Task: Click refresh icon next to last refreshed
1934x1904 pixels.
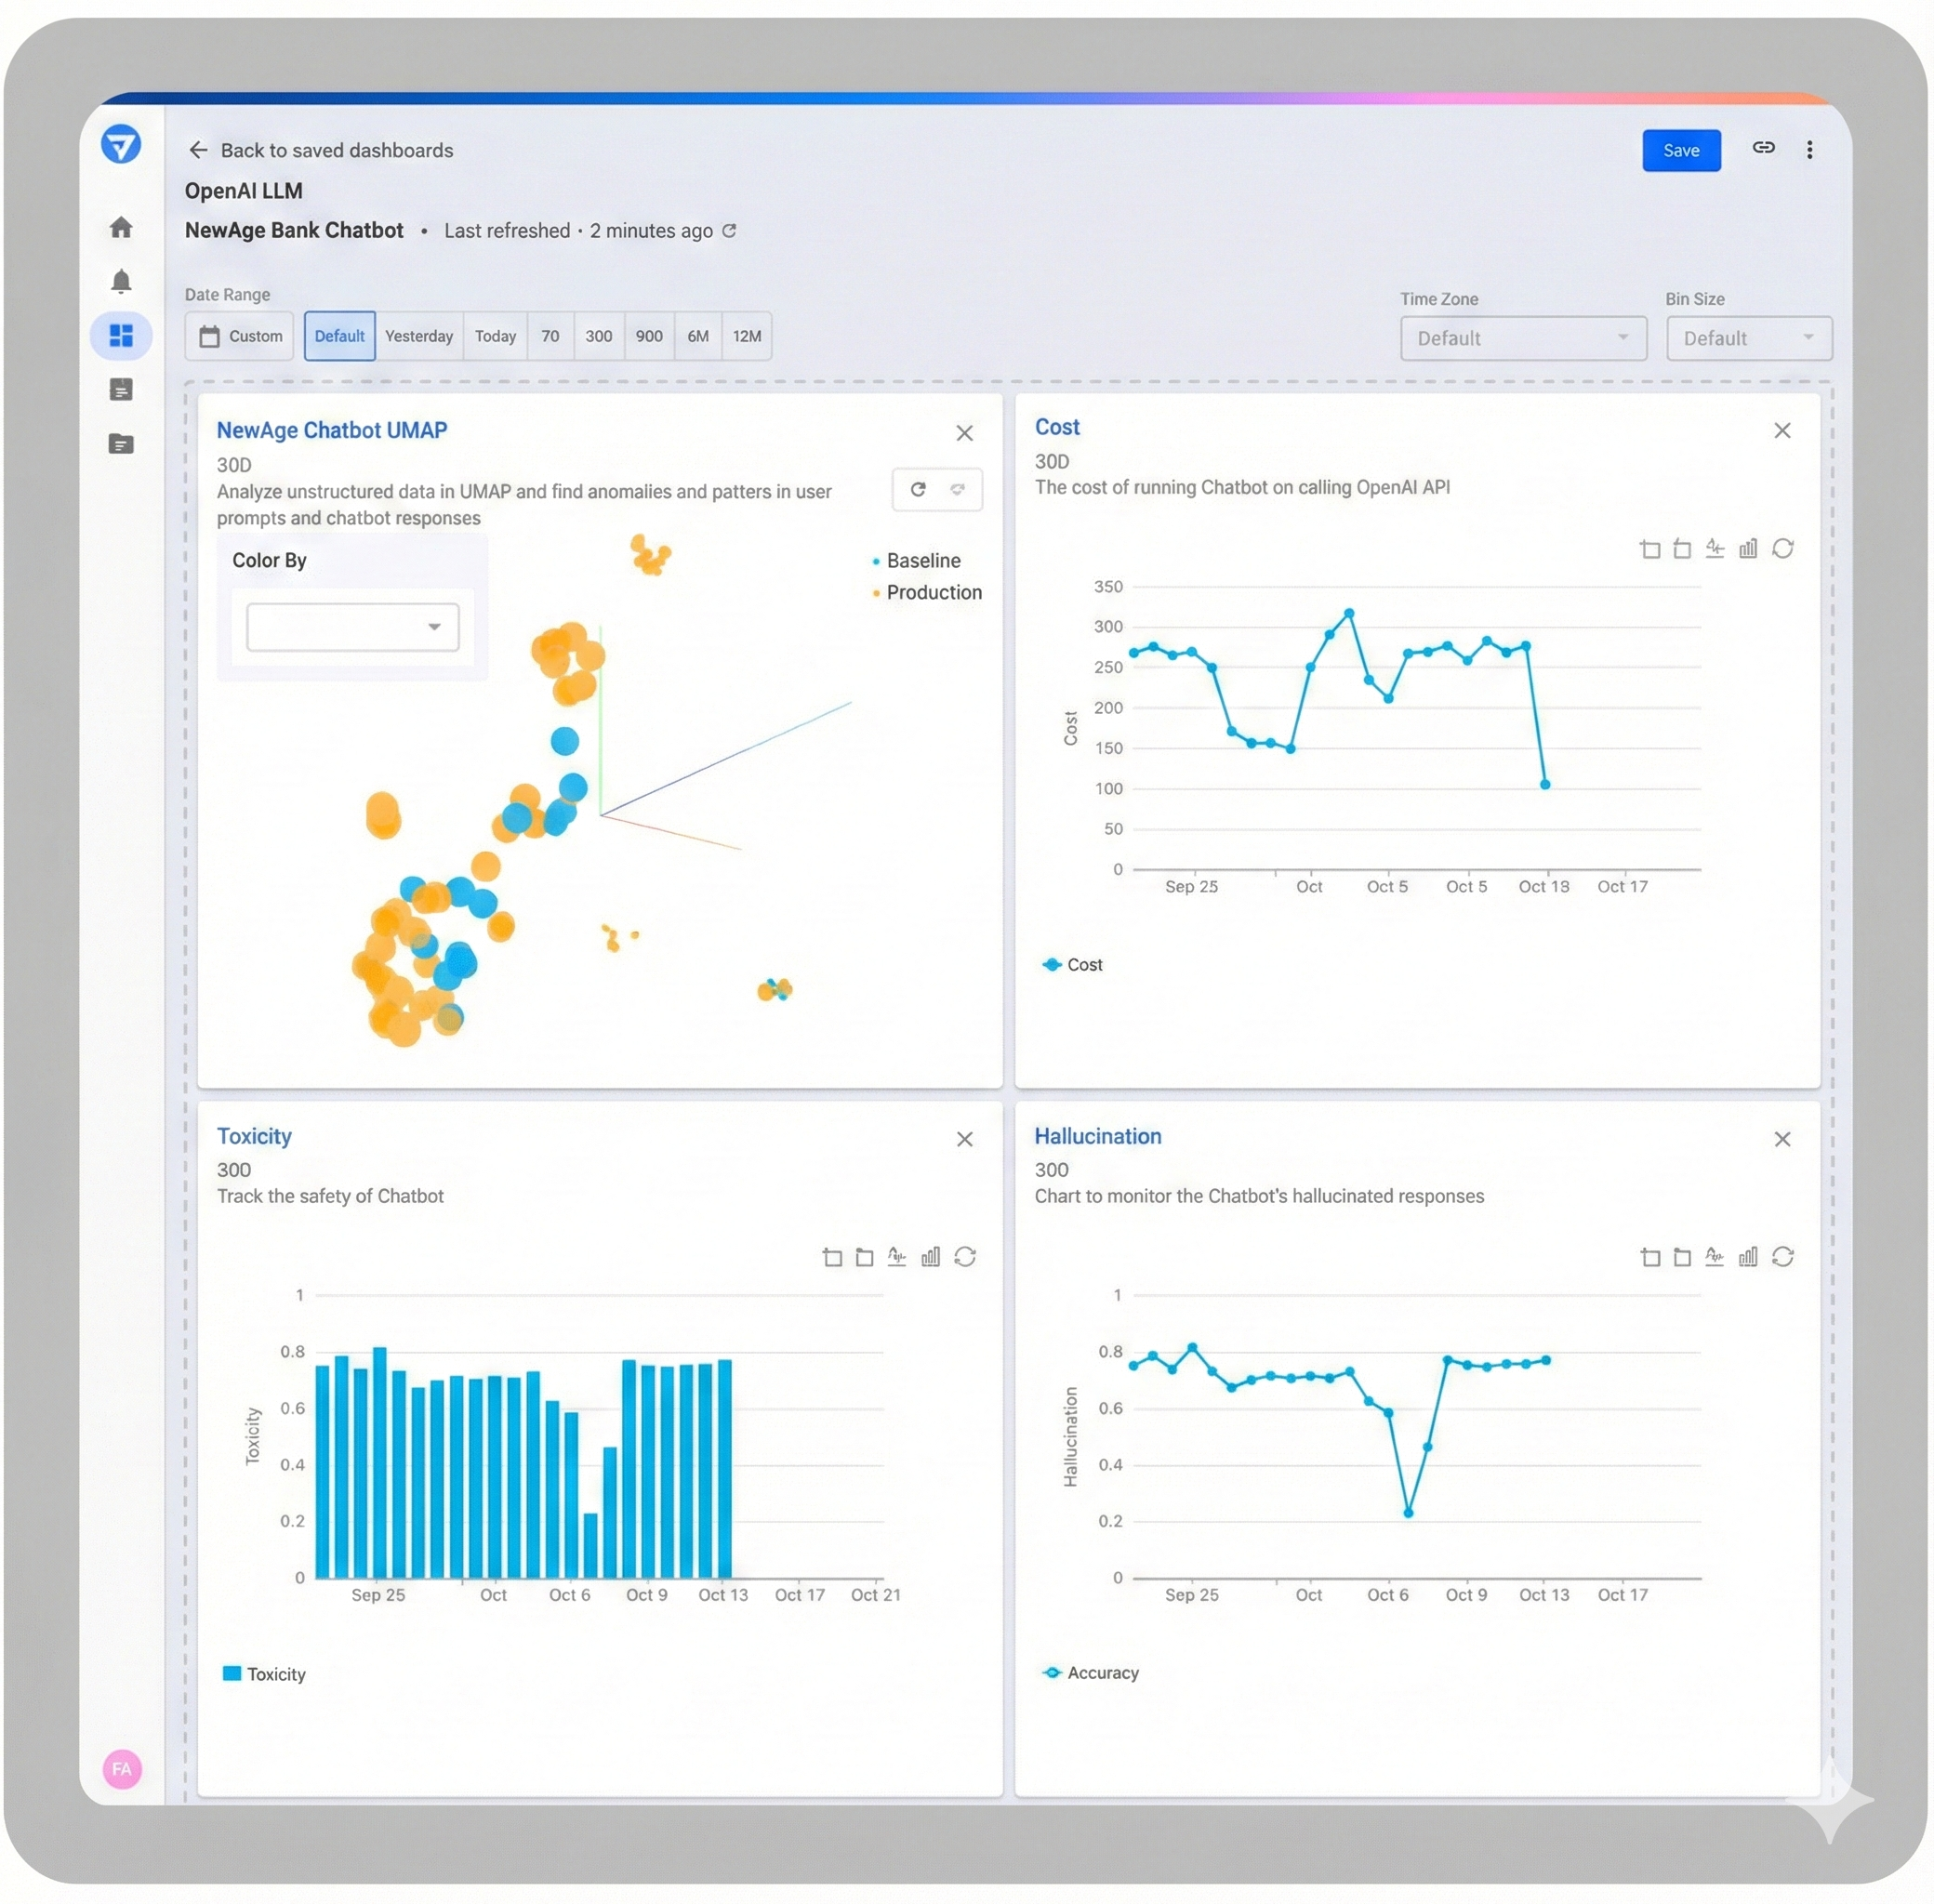Action: (730, 231)
